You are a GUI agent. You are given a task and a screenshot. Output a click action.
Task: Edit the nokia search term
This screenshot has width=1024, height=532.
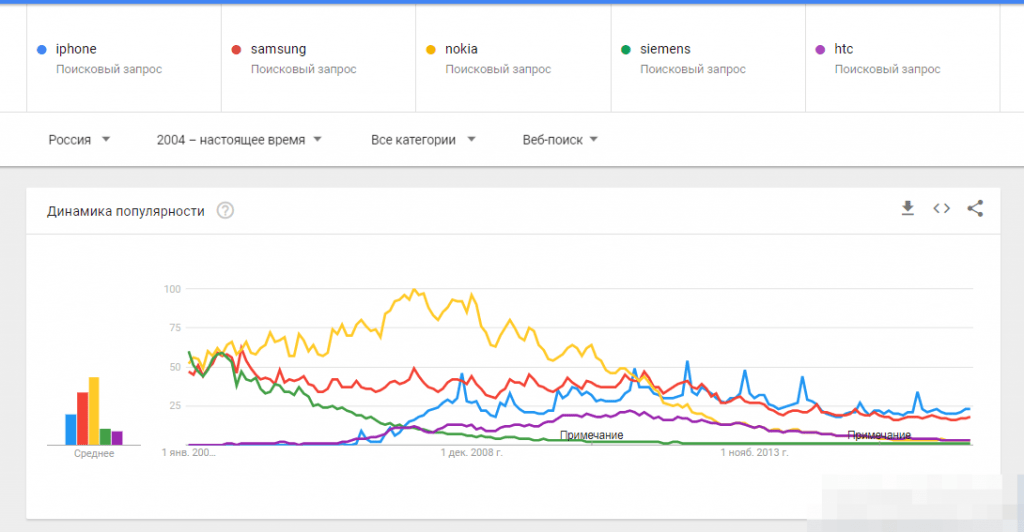pyautogui.click(x=462, y=49)
